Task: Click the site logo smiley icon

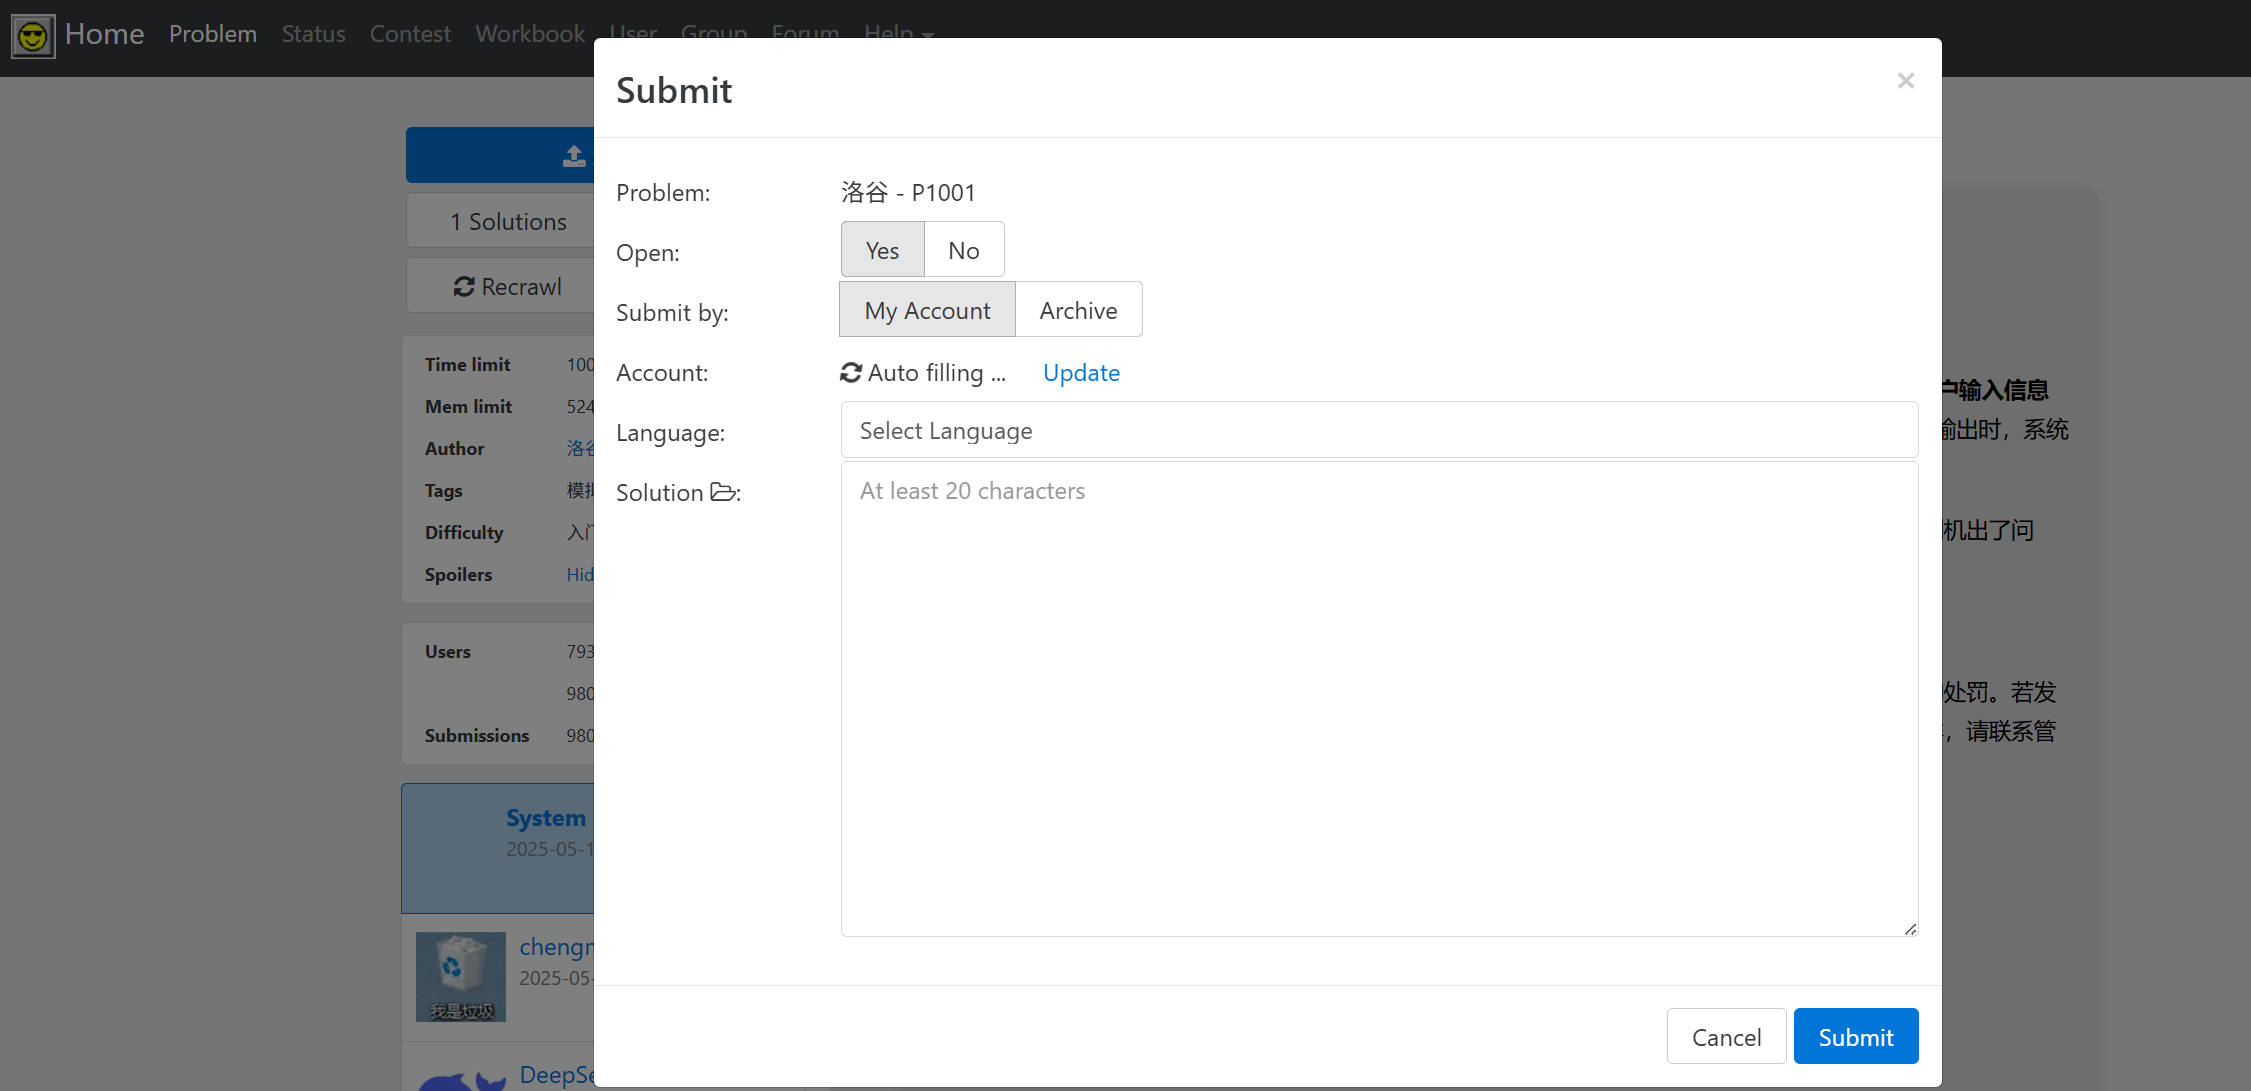Action: [x=33, y=37]
